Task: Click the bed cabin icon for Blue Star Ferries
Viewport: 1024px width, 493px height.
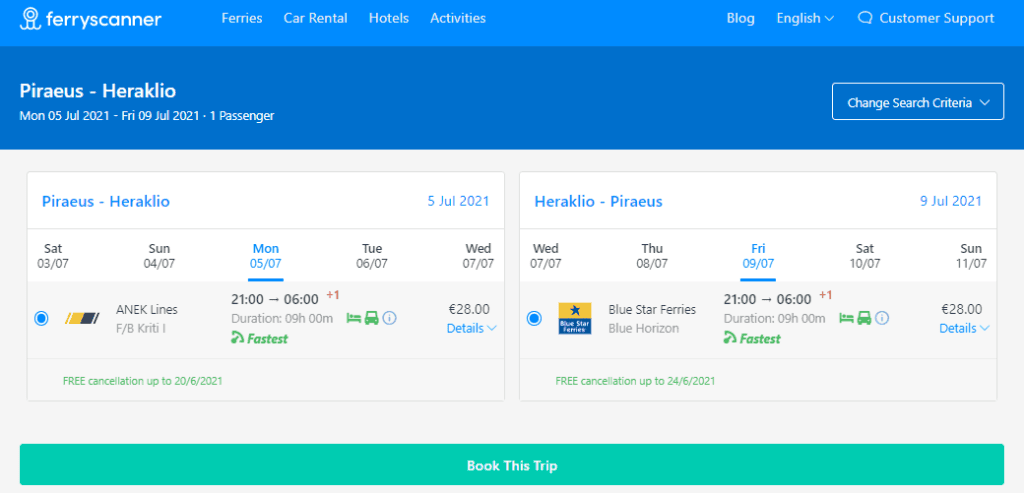Action: tap(845, 318)
